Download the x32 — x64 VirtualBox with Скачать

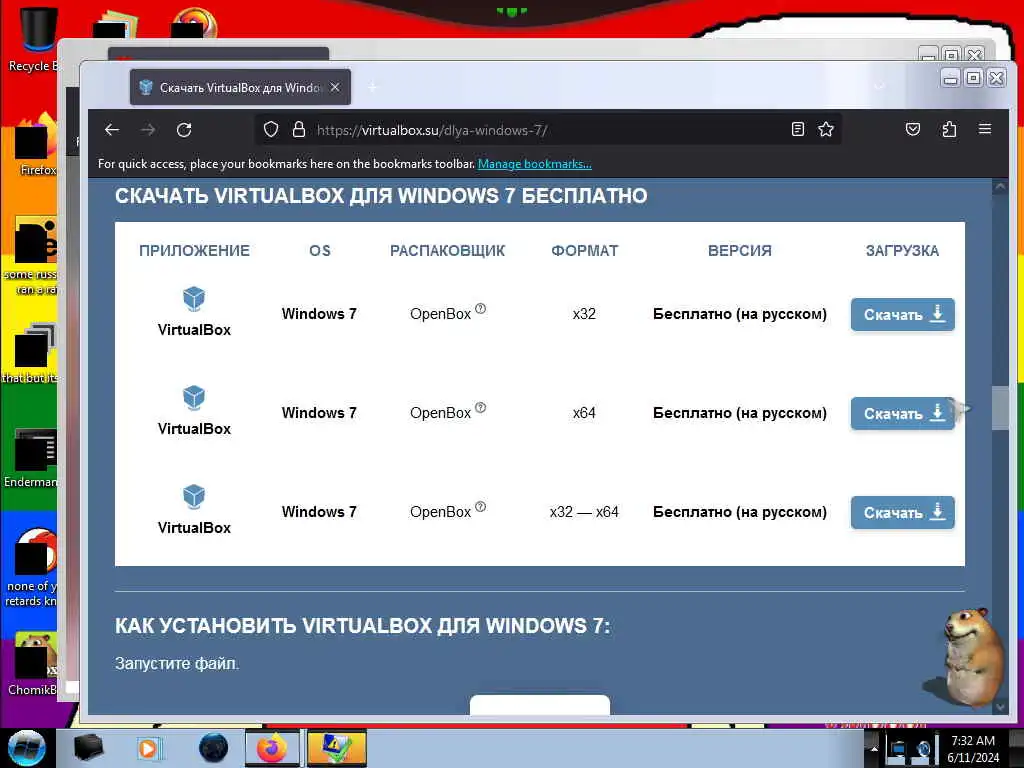(x=903, y=513)
